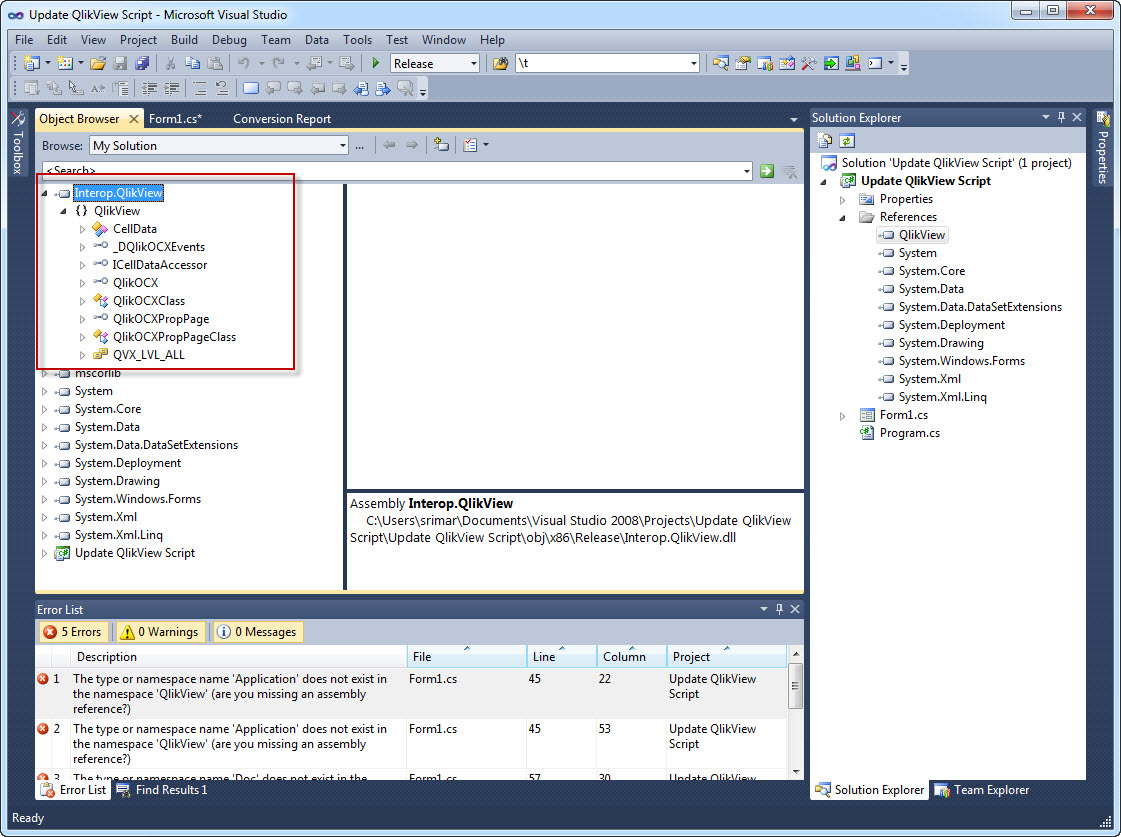Screen dimensions: 1121x837
Task: Sort errors by File column header
Action: point(466,657)
